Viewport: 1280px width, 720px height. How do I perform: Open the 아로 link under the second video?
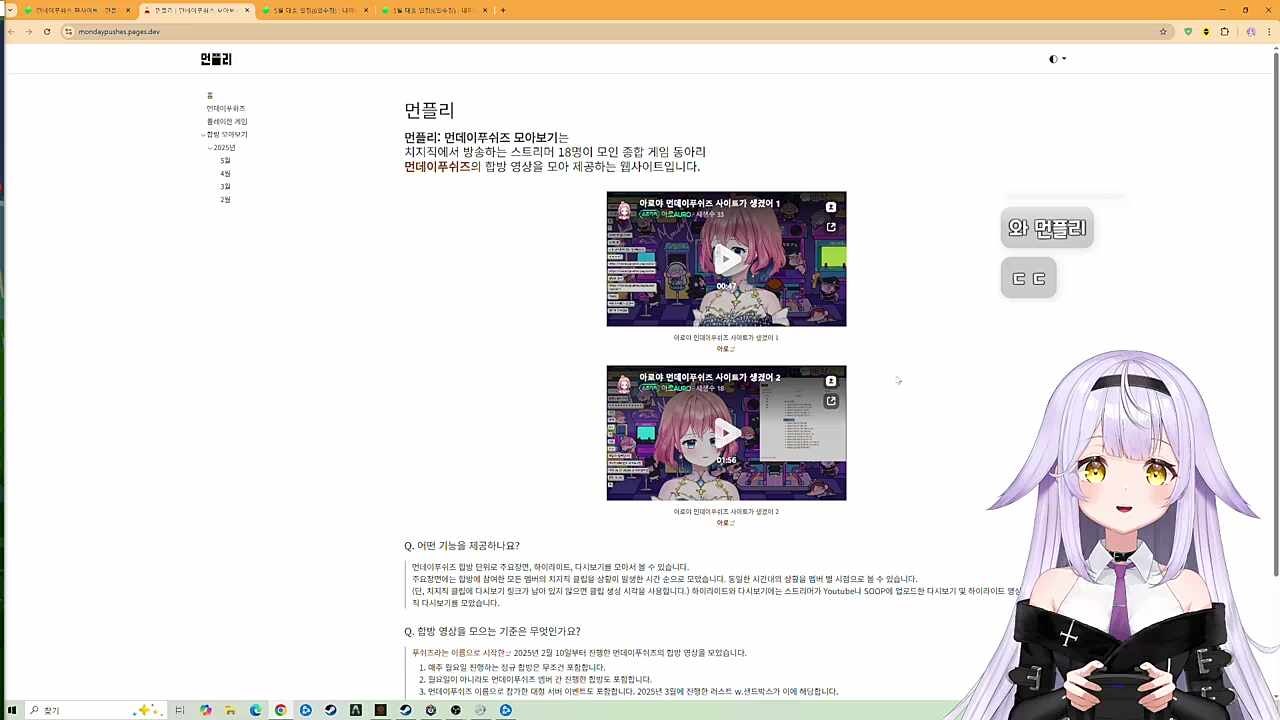click(726, 523)
